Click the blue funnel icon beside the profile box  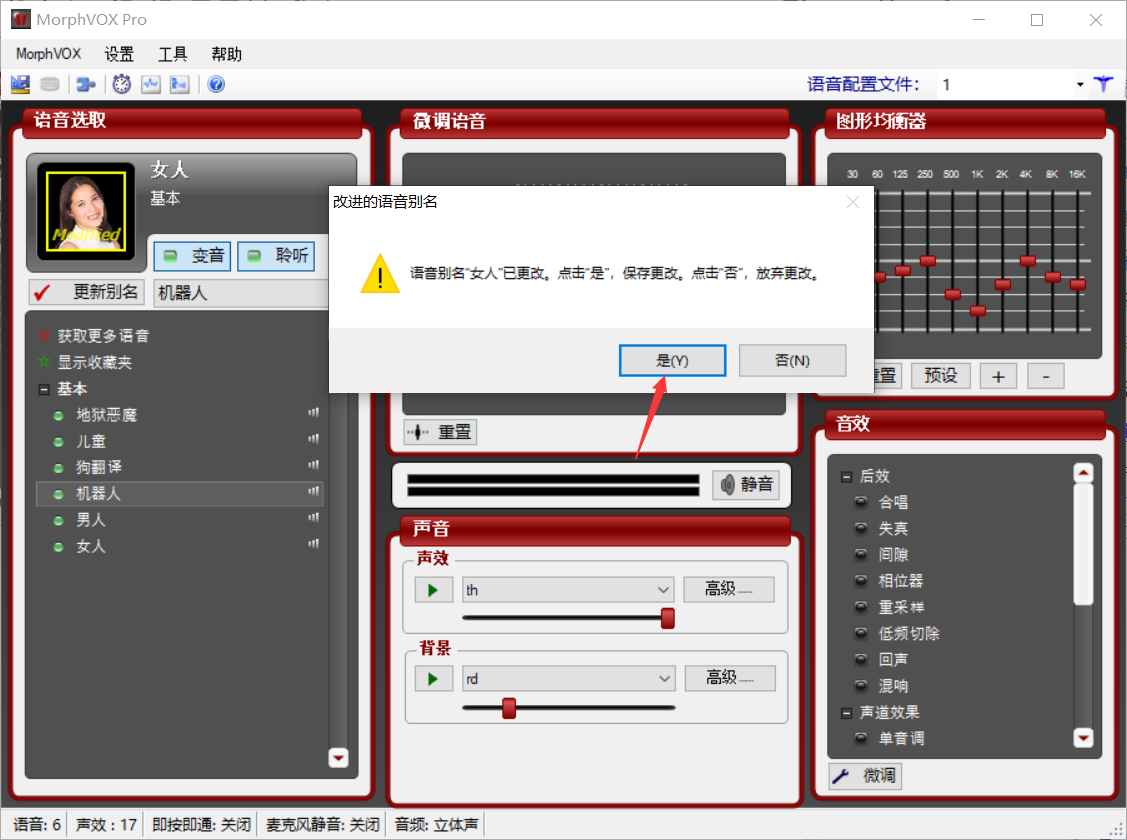tap(1103, 85)
